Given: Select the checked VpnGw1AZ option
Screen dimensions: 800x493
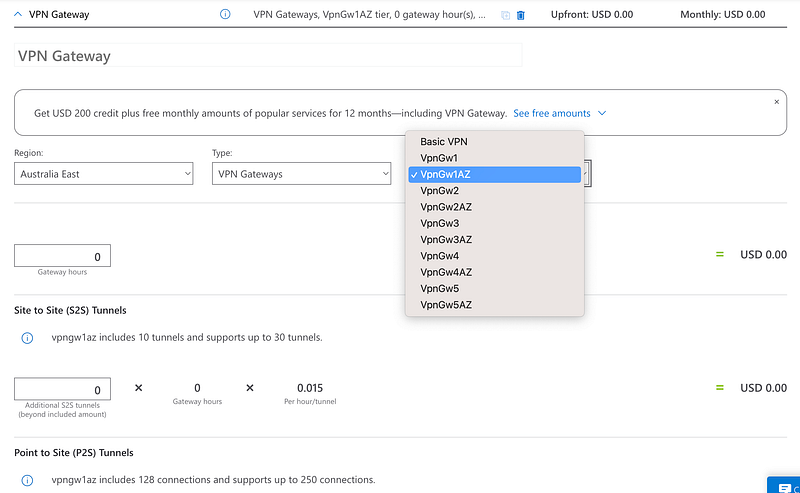Looking at the screenshot, I should (x=445, y=174).
